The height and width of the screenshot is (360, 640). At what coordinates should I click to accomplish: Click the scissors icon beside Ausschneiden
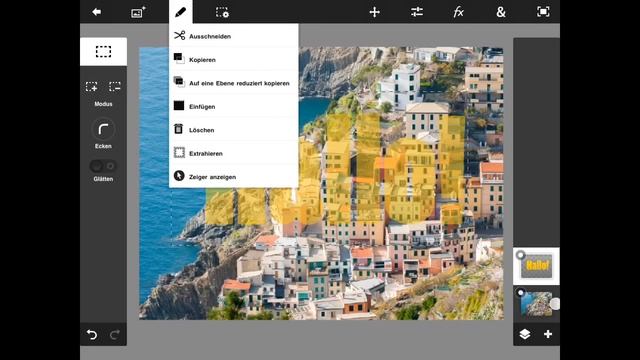click(179, 36)
